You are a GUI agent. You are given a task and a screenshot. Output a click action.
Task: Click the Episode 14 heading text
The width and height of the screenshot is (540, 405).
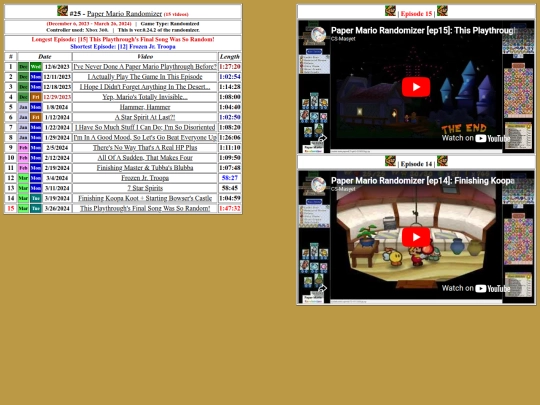point(416,164)
